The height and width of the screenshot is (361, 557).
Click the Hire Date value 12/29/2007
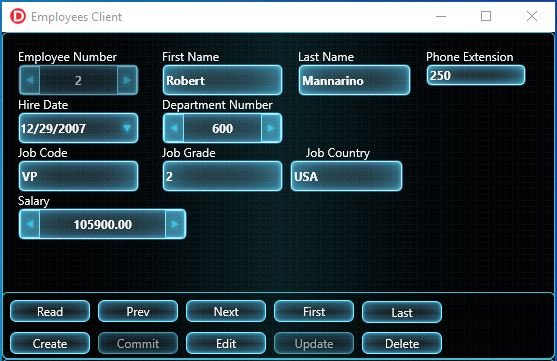[x=53, y=129]
